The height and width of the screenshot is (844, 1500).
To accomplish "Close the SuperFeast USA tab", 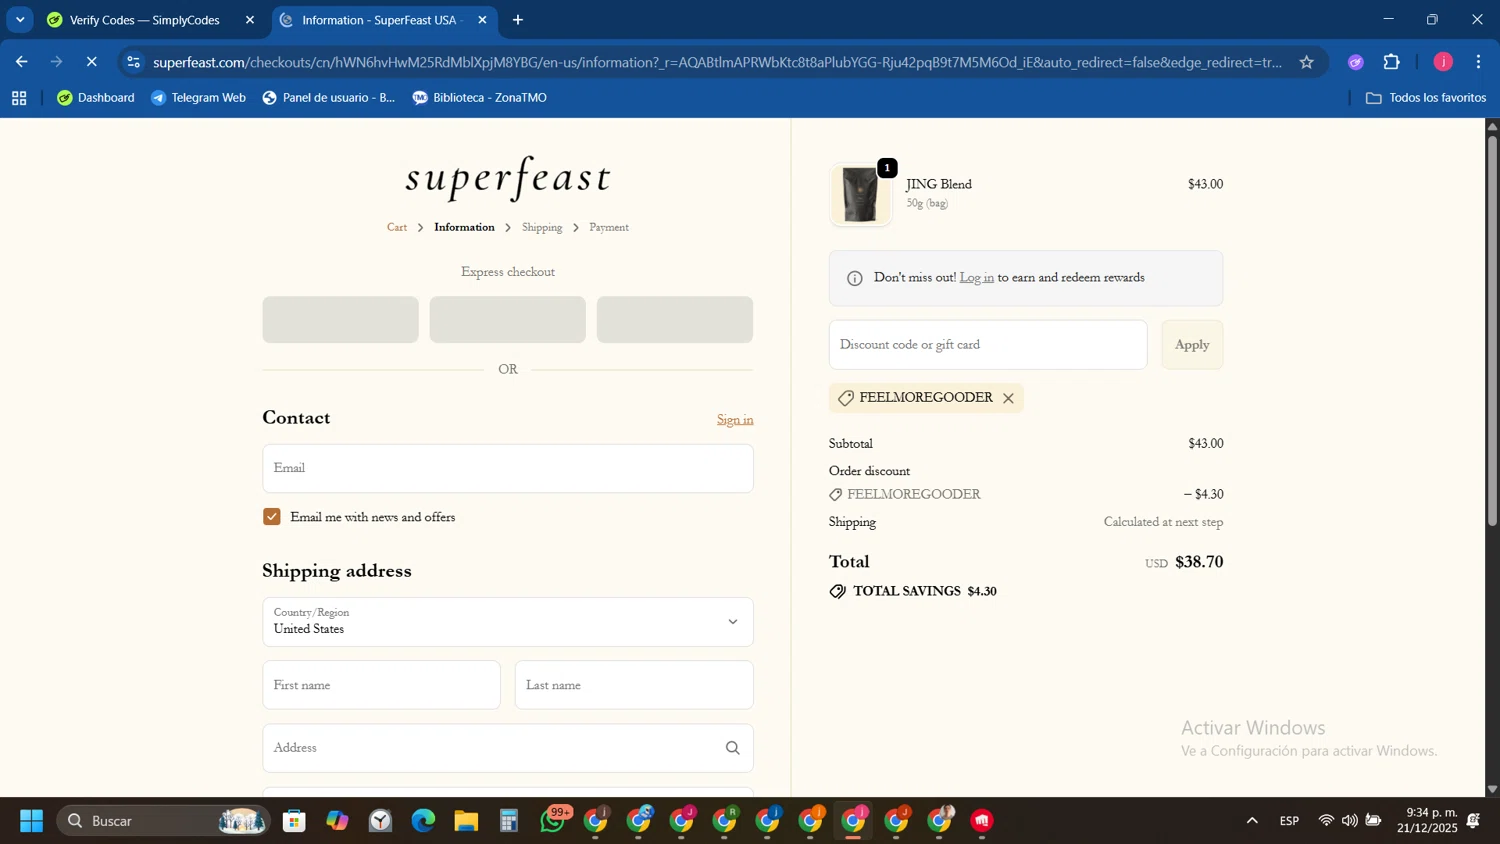I will tap(482, 20).
